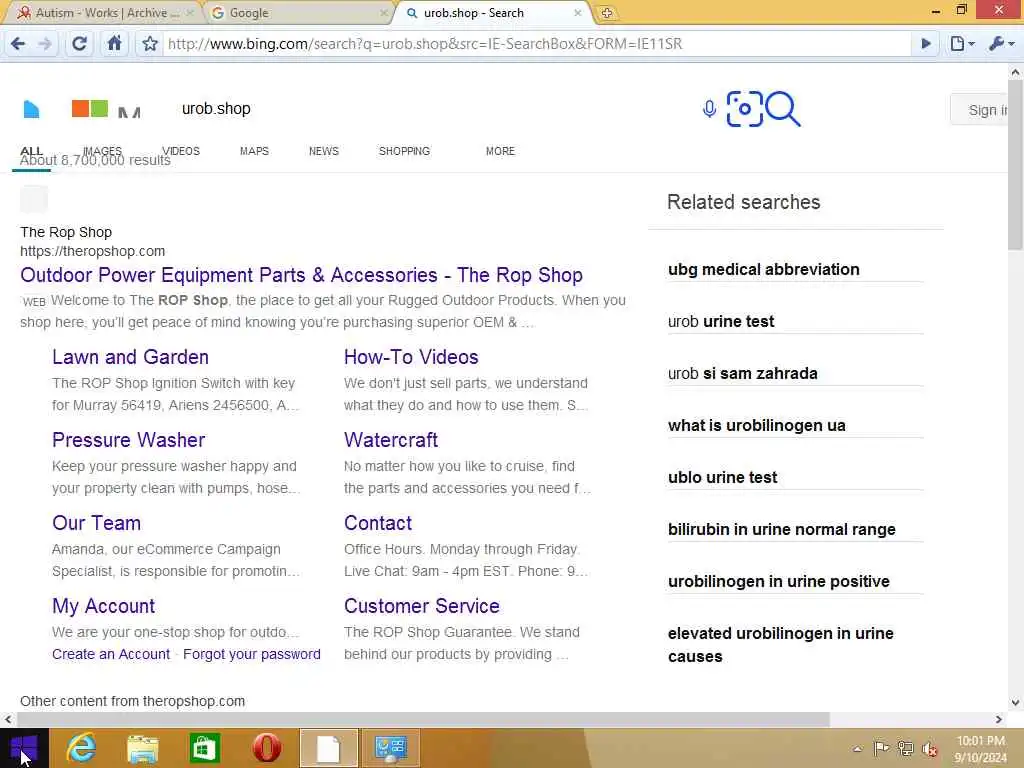Screen dimensions: 1024x768
Task: Open Opera browser from the taskbar
Action: point(266,748)
